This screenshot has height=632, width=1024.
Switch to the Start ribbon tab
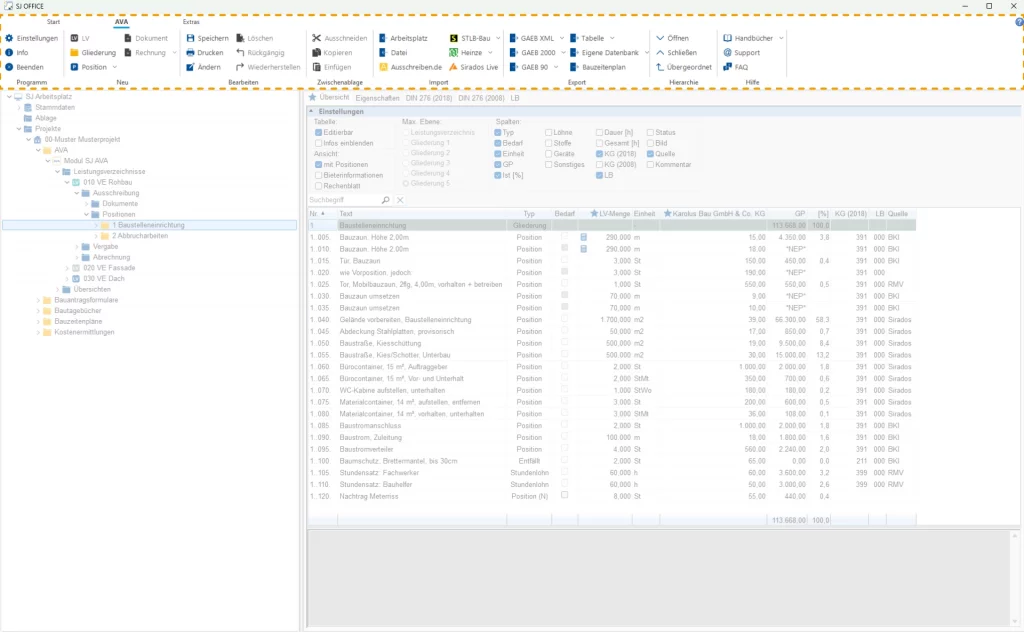[53, 21]
